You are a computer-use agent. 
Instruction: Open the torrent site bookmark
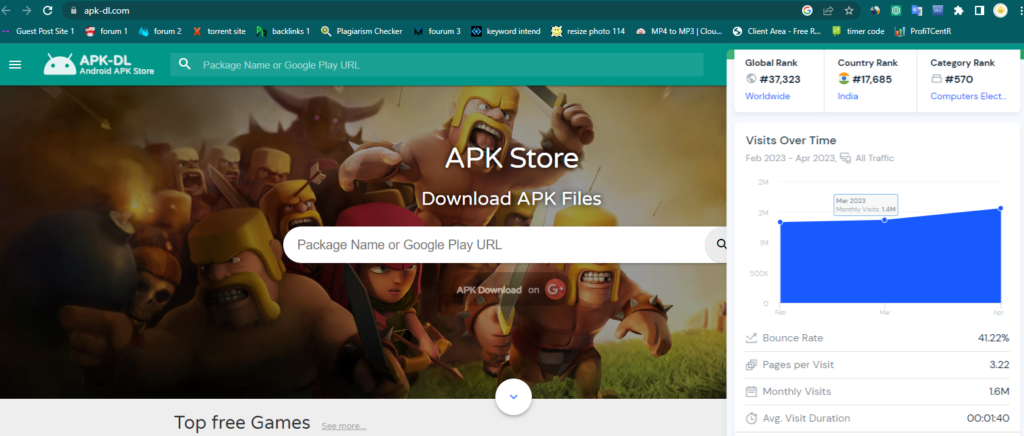(219, 31)
